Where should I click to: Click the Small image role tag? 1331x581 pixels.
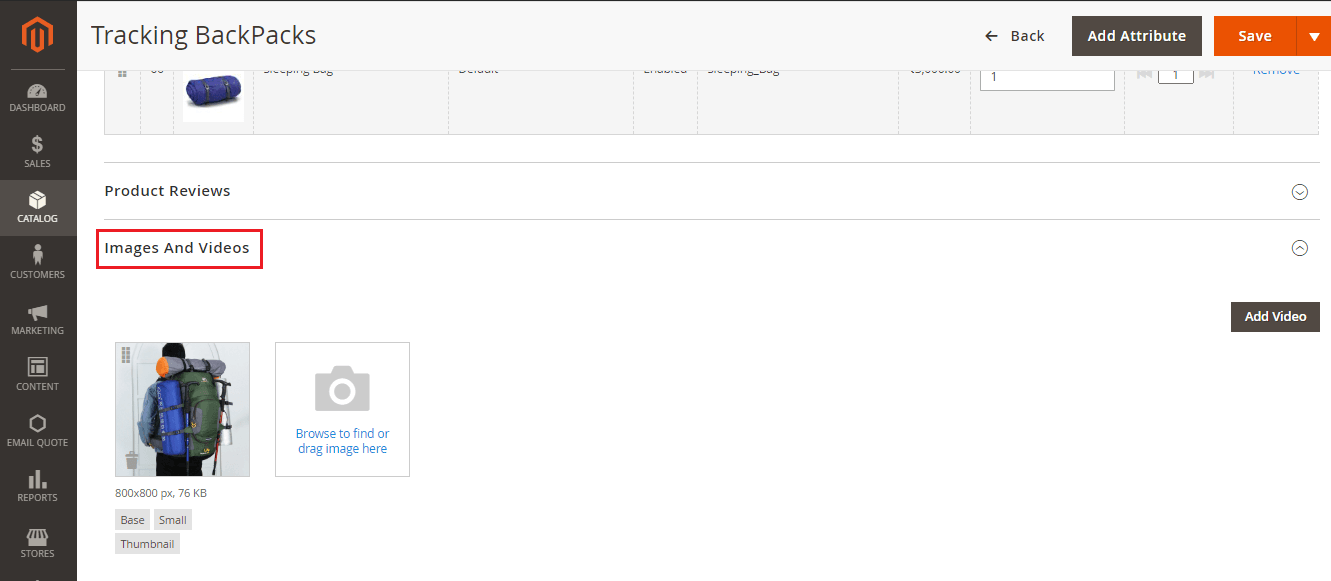(x=172, y=520)
